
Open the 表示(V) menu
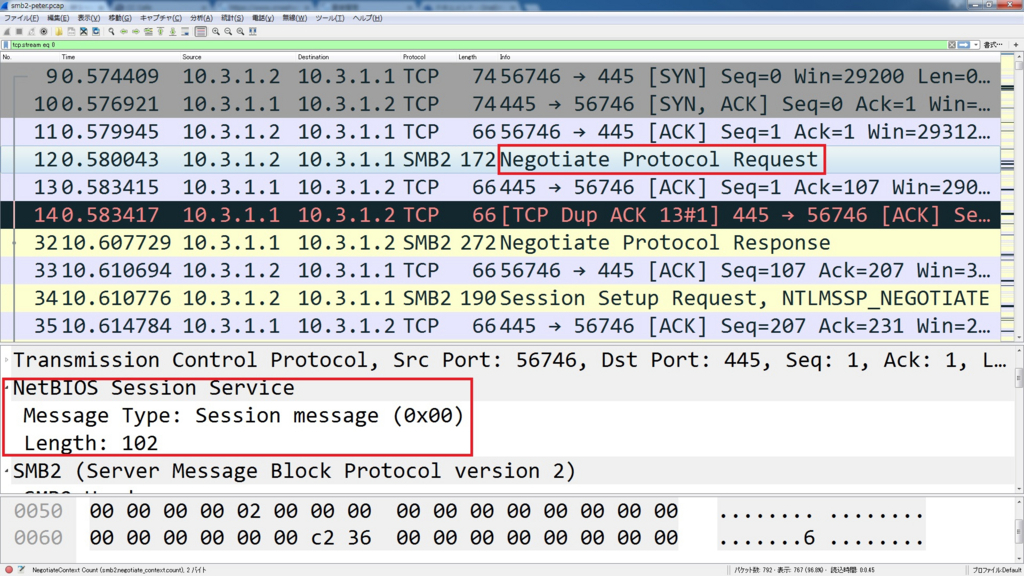(x=89, y=18)
